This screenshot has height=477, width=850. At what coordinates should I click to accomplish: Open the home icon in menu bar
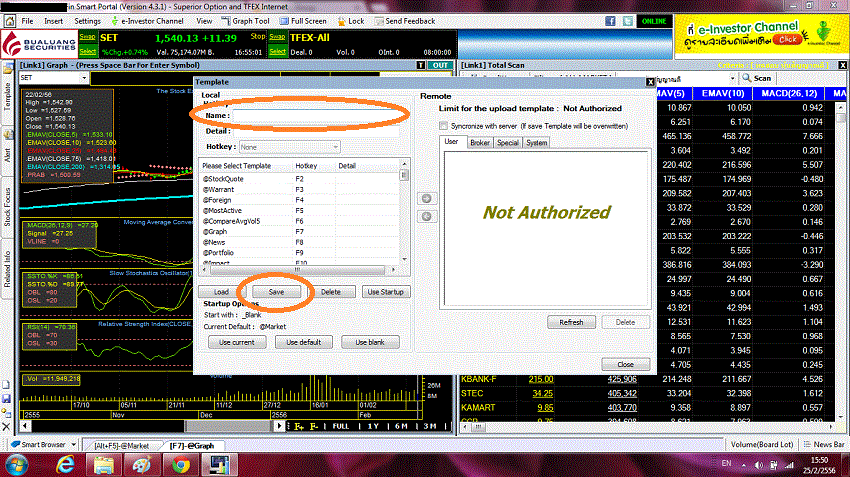click(x=10, y=21)
